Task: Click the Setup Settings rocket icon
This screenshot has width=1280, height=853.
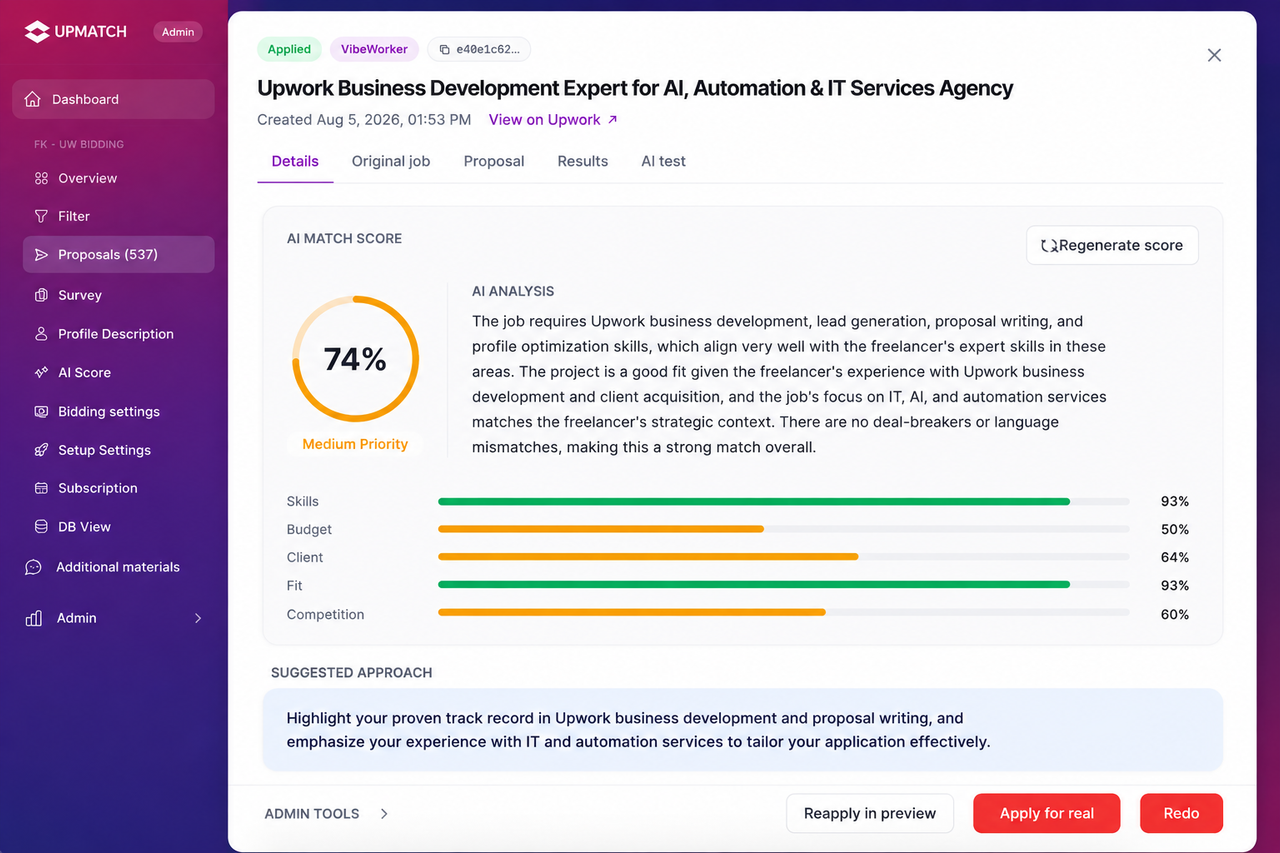Action: [41, 450]
